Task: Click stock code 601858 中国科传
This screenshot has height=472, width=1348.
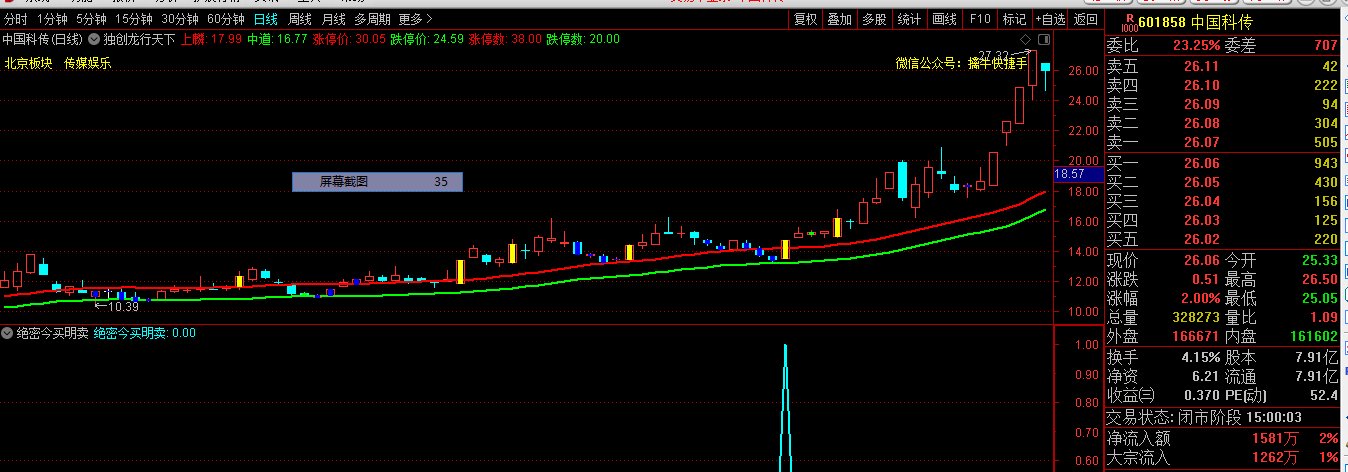Action: [x=1195, y=22]
